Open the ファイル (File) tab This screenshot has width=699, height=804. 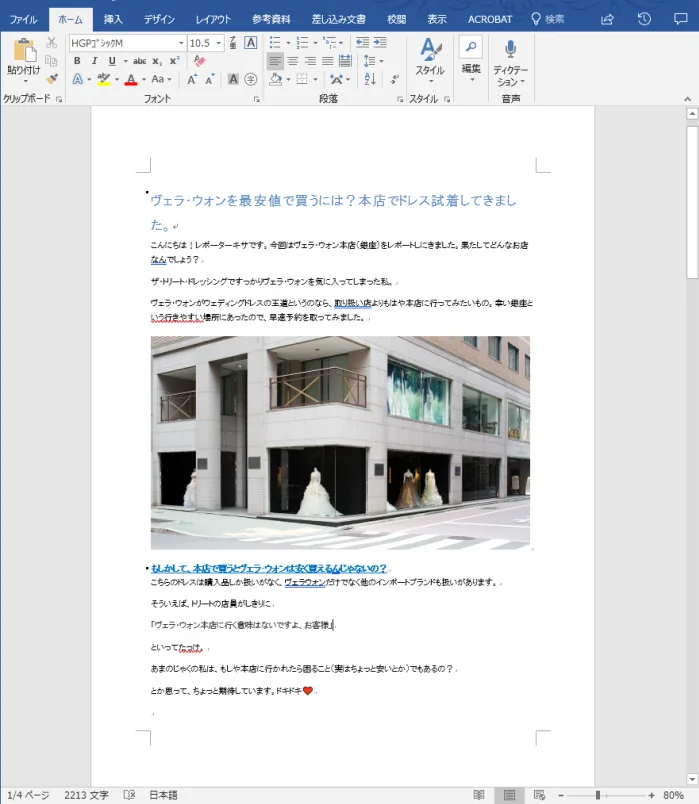(x=24, y=19)
